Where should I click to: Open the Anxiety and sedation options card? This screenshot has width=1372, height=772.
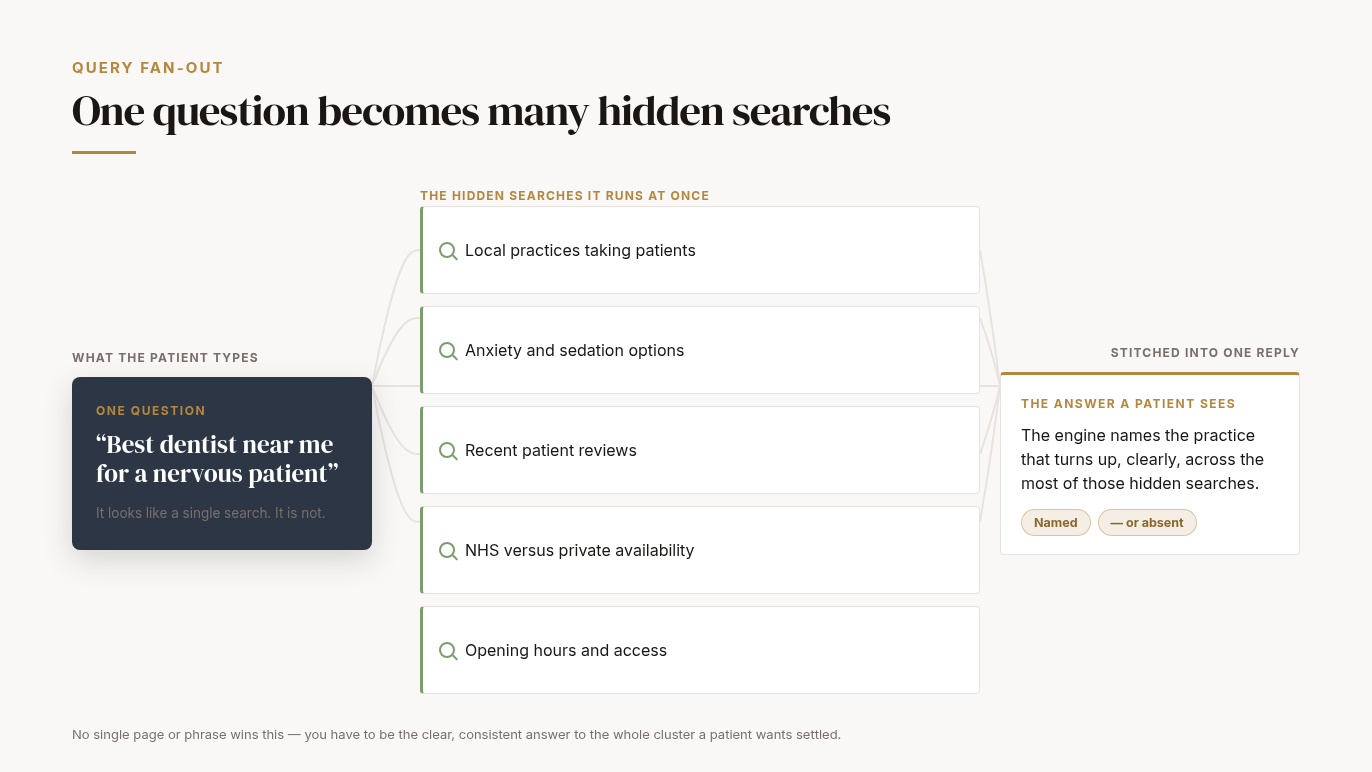pyautogui.click(x=700, y=350)
